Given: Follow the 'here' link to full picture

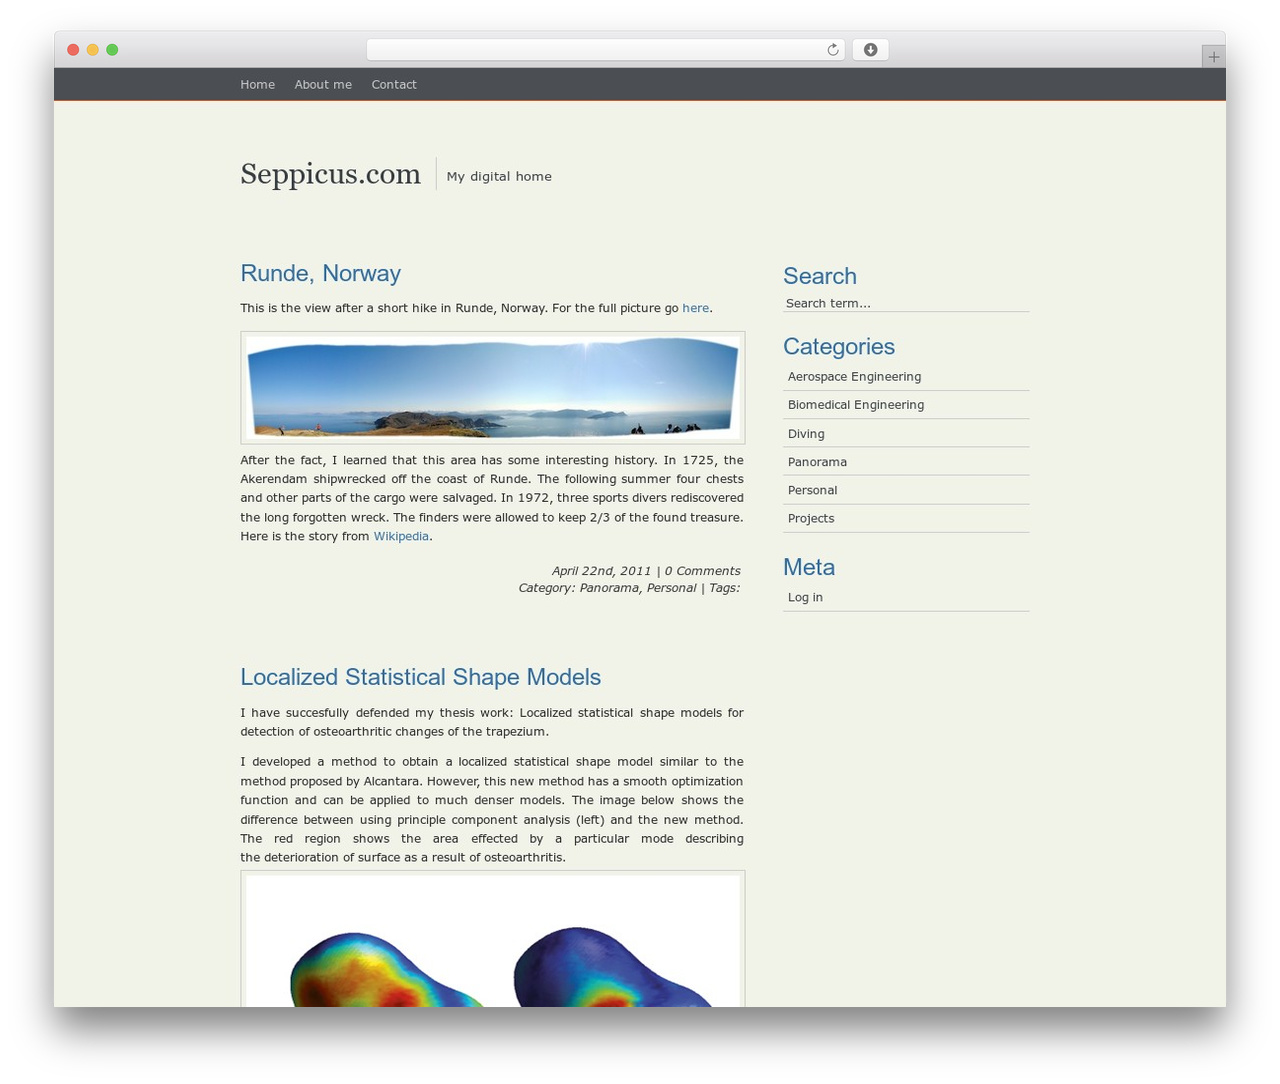Looking at the screenshot, I should point(695,308).
